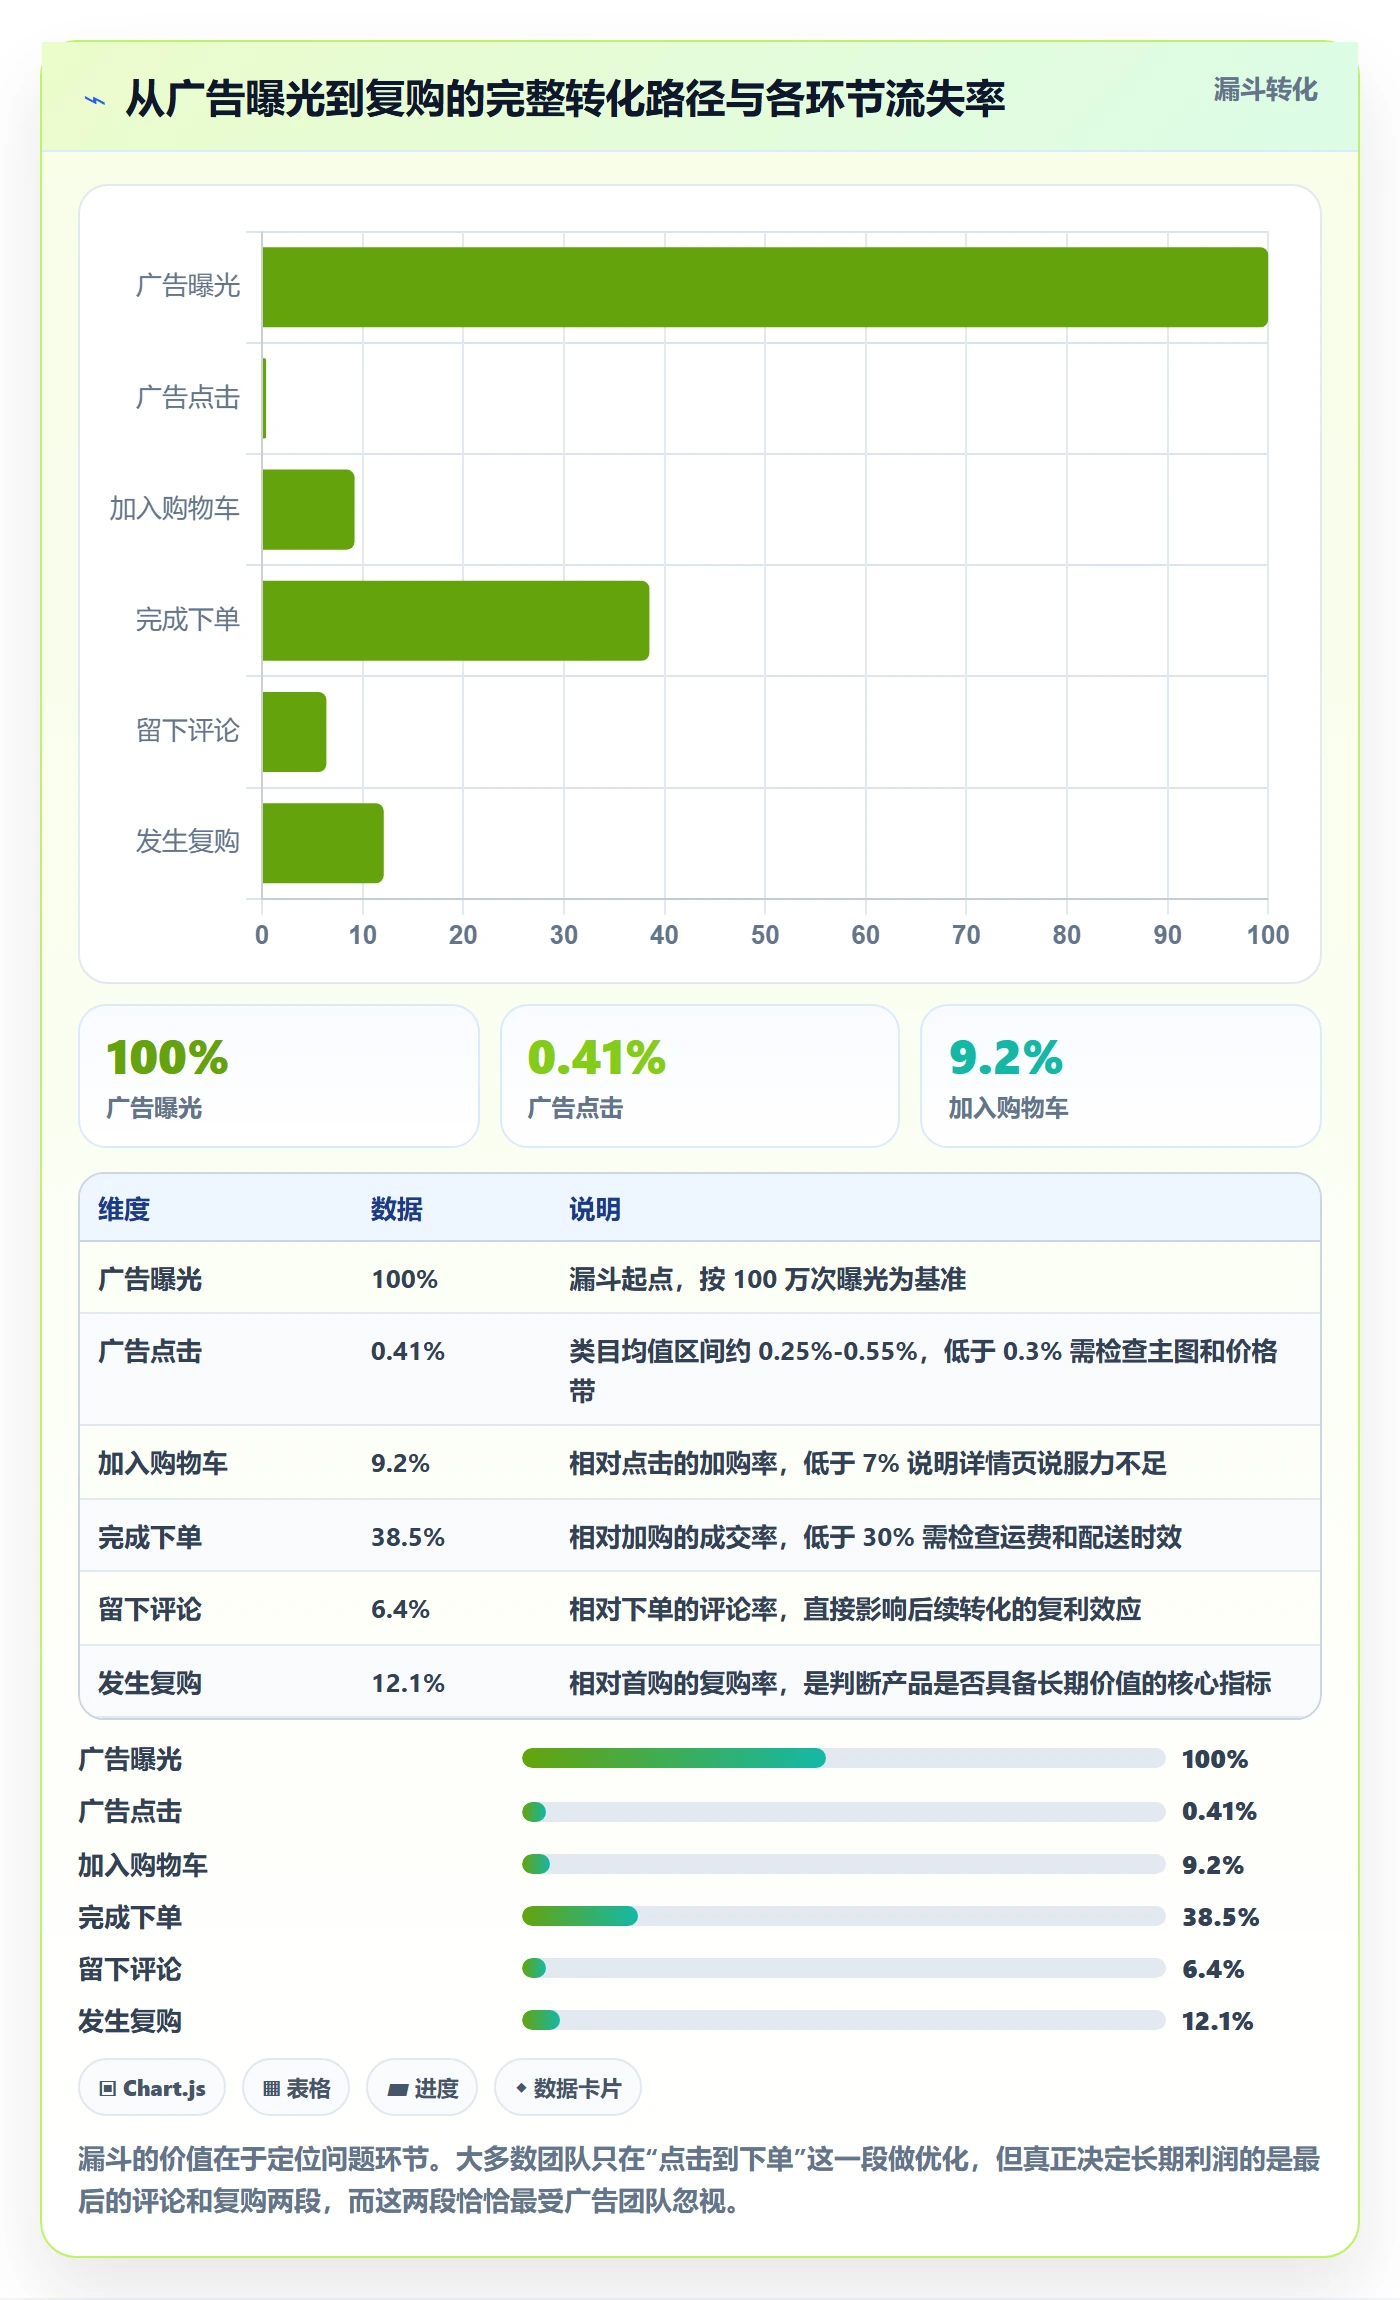
Task: Click the 广告曝光 progress bar
Action: coord(844,1758)
